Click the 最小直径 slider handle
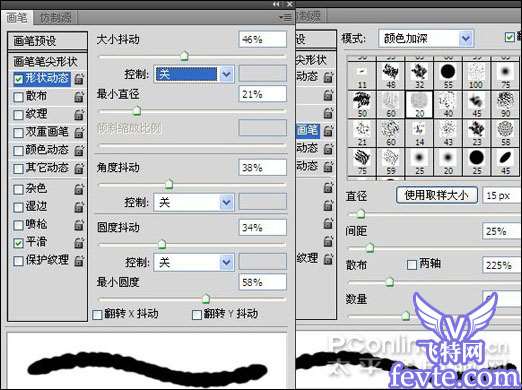The image size is (522, 390). [x=137, y=110]
